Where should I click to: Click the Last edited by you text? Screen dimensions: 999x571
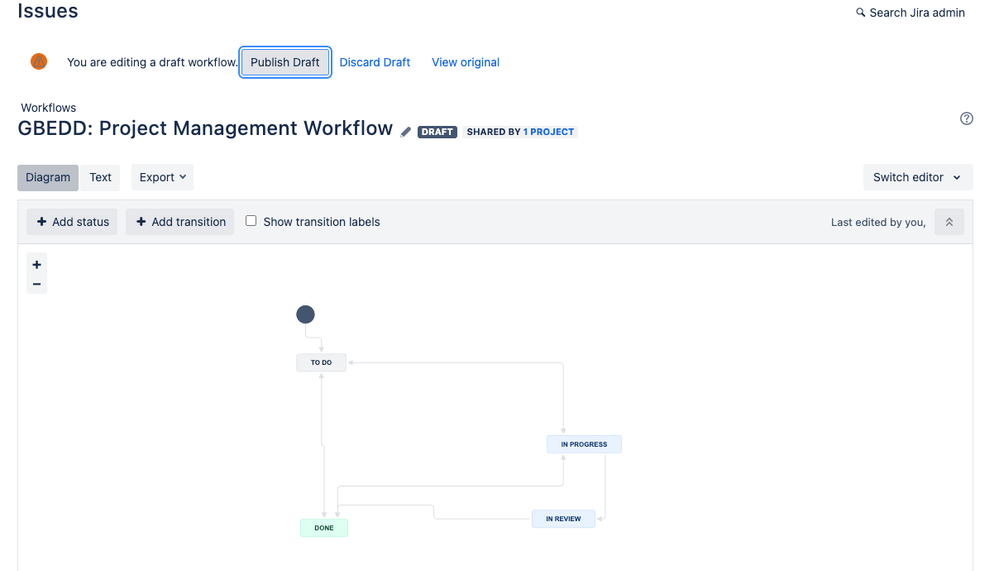(x=878, y=222)
